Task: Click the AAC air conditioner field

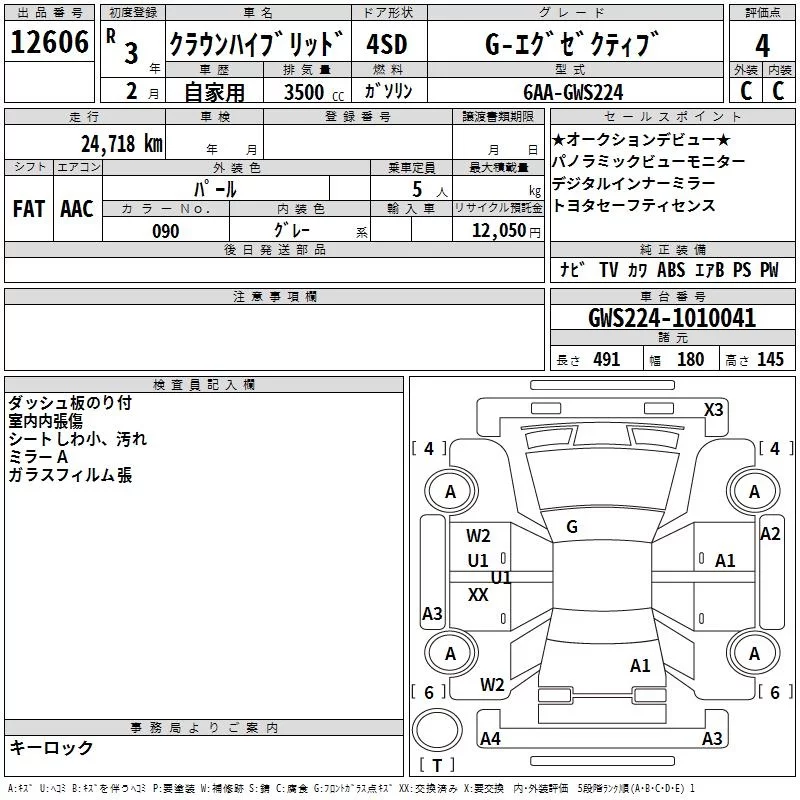Action: point(77,208)
